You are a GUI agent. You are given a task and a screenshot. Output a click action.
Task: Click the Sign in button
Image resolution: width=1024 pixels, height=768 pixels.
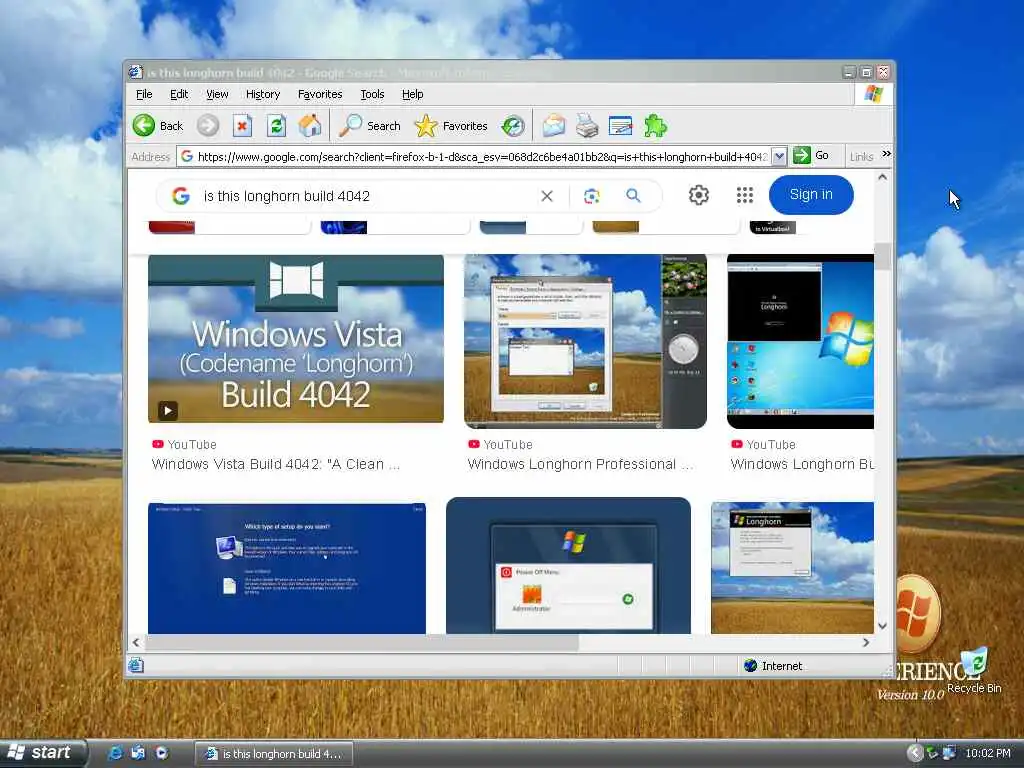click(x=811, y=195)
